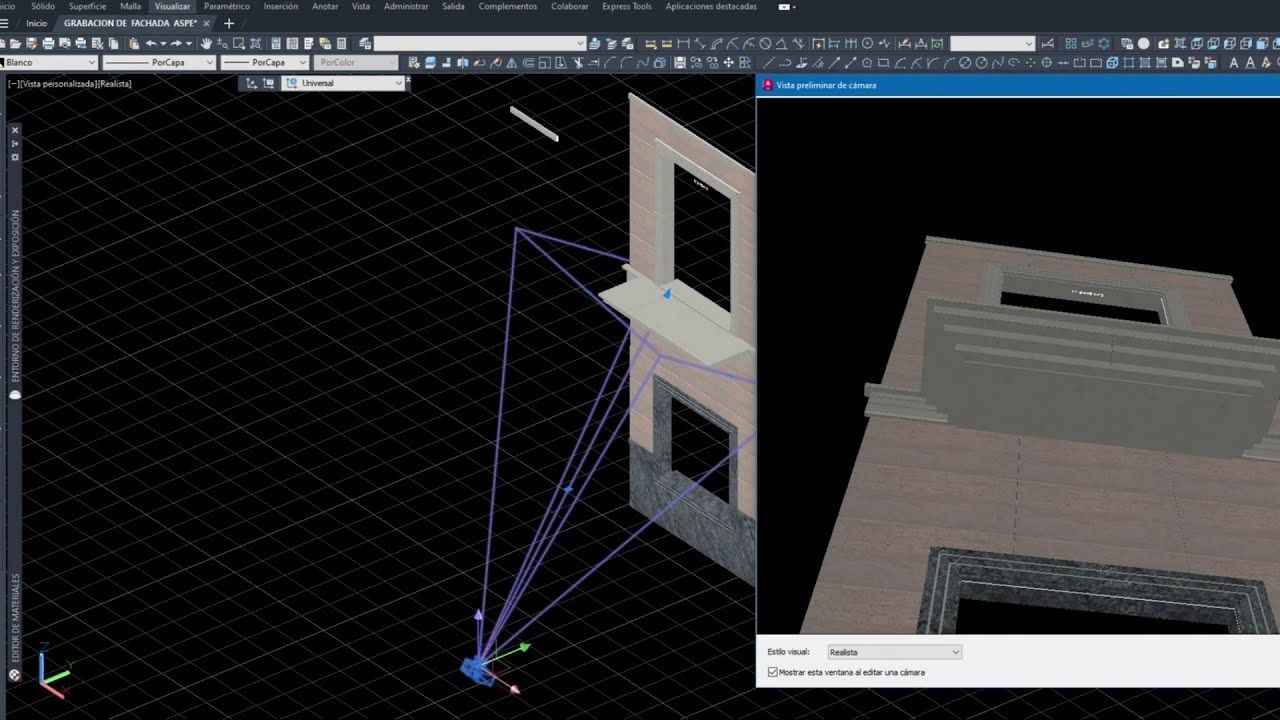Screen dimensions: 1280x720
Task: Open the hamburger menu beside the Inicio tab
Action: (x=5, y=23)
